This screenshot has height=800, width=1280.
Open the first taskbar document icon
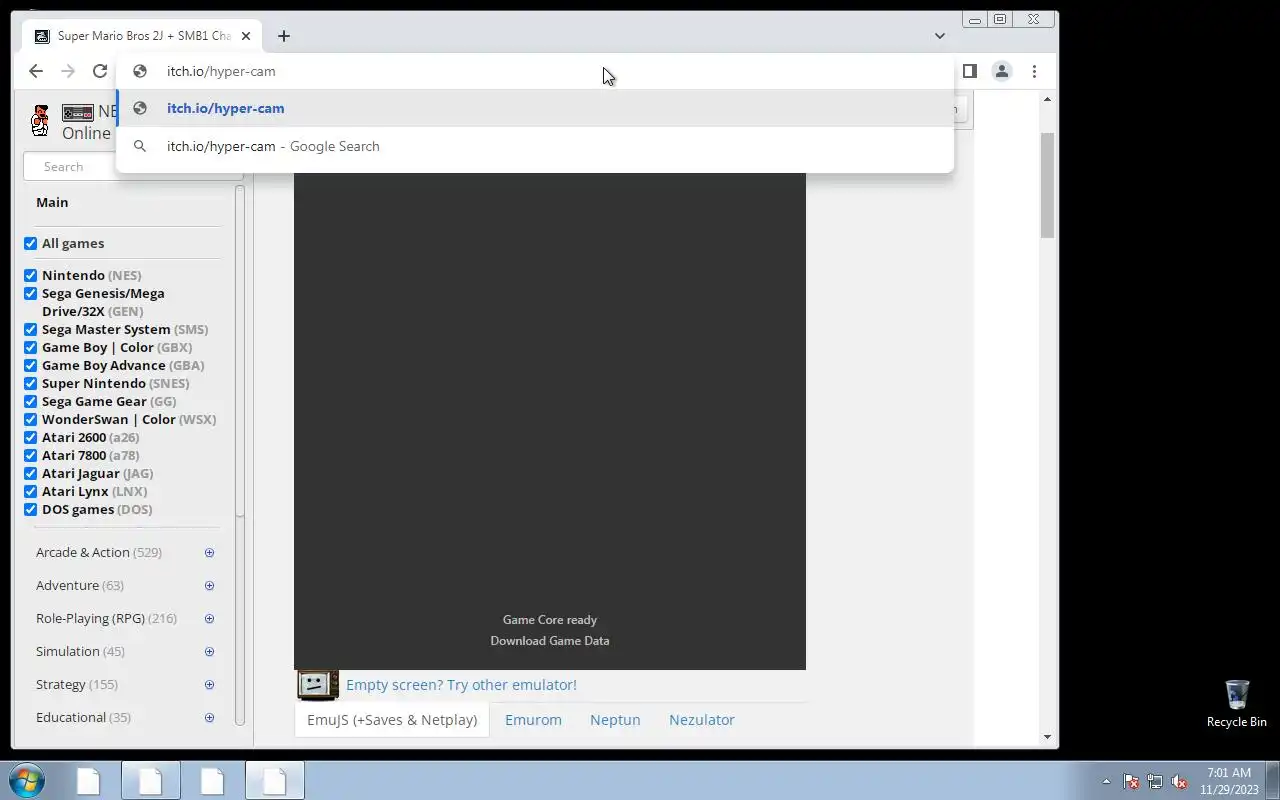click(x=88, y=780)
